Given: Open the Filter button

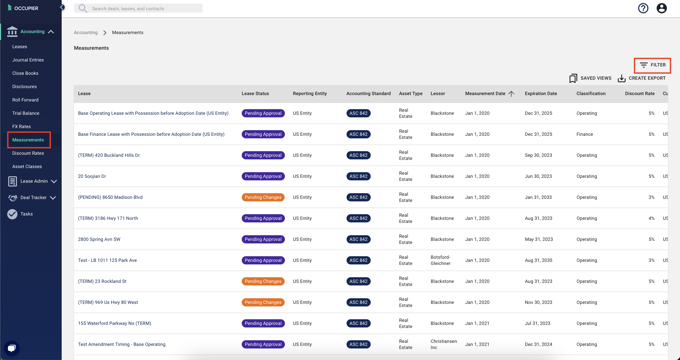Looking at the screenshot, I should pos(653,65).
